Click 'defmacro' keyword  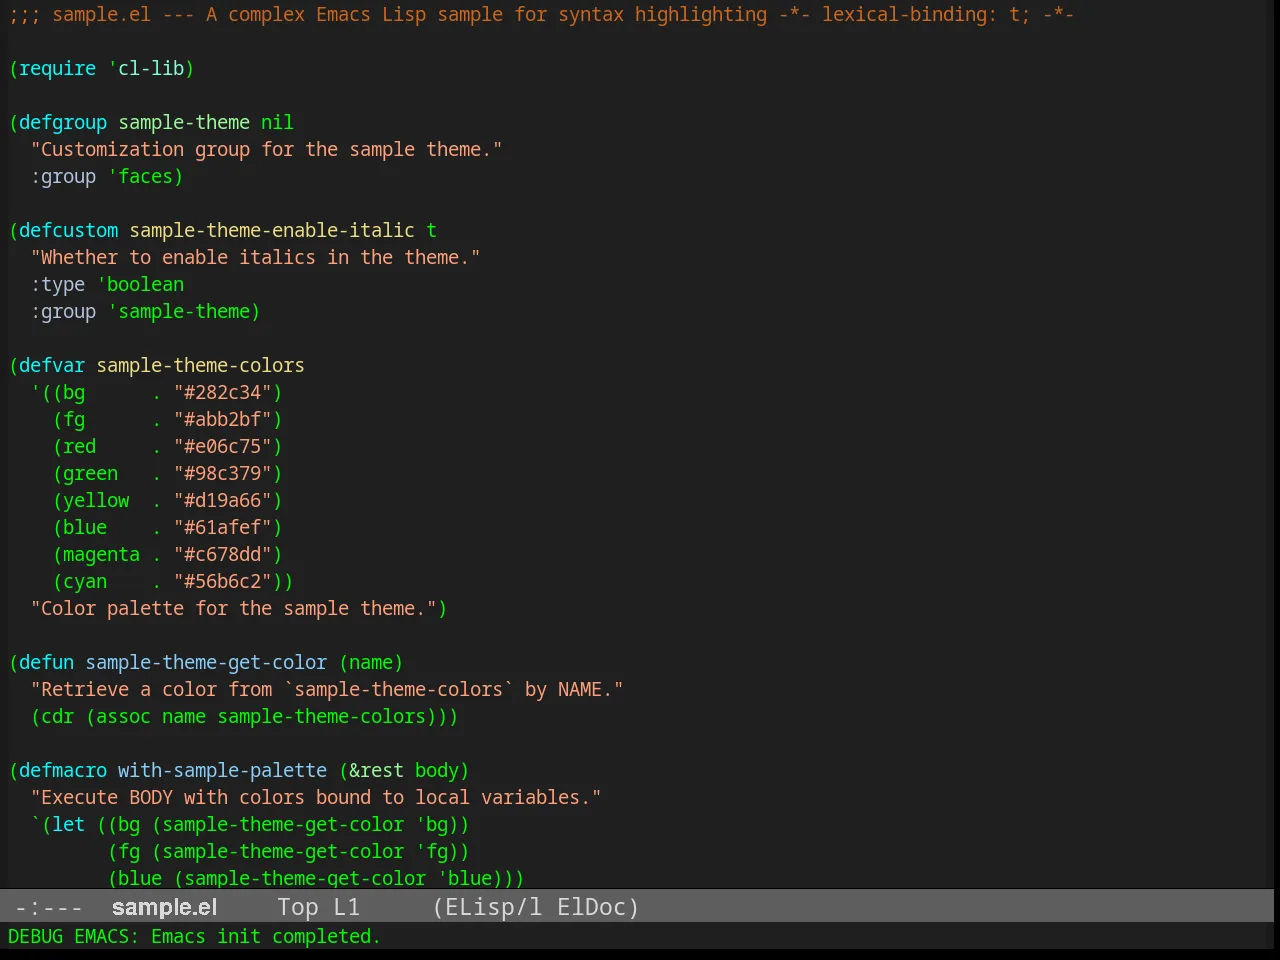(x=63, y=770)
